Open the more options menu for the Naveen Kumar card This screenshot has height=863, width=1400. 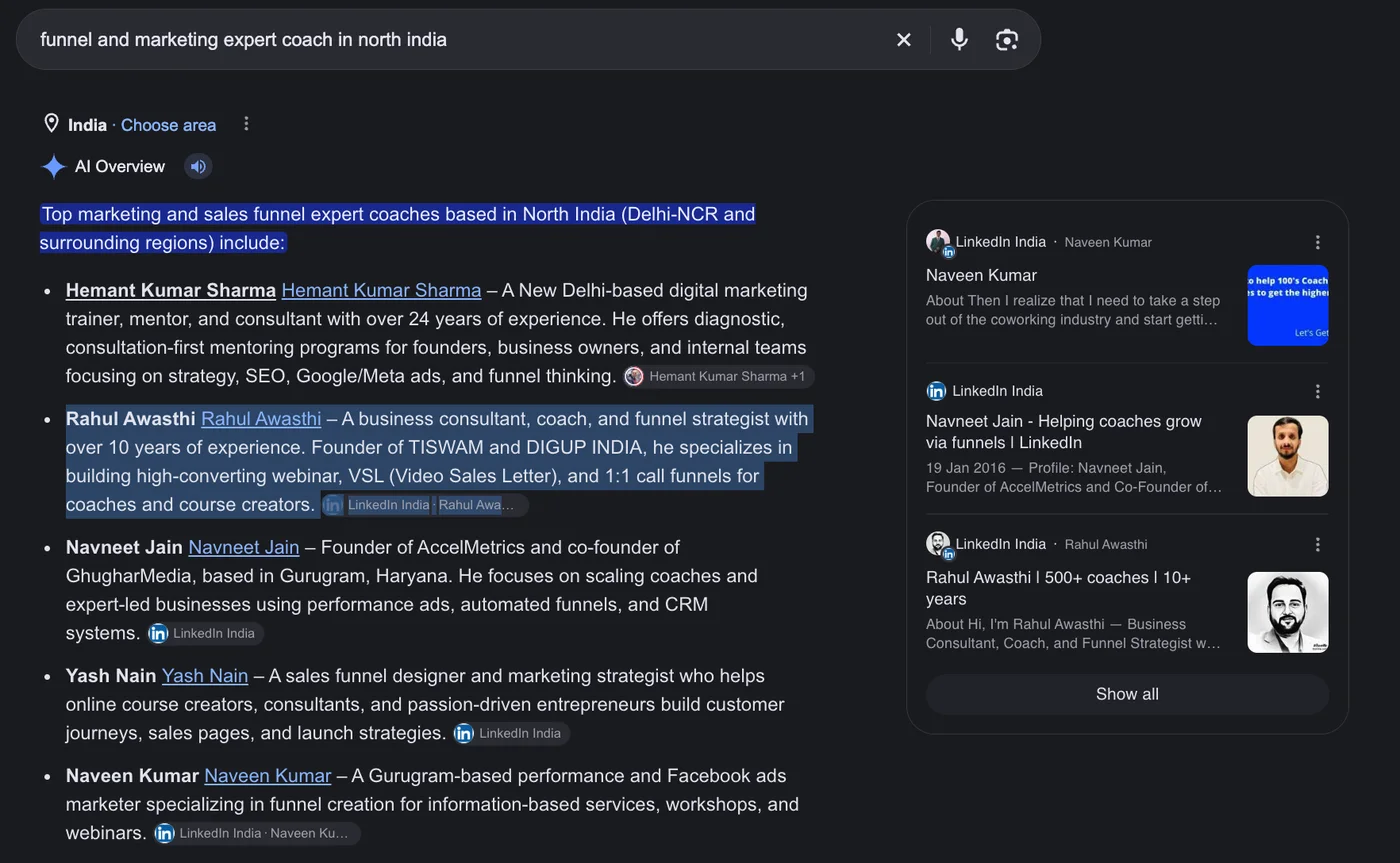point(1318,242)
